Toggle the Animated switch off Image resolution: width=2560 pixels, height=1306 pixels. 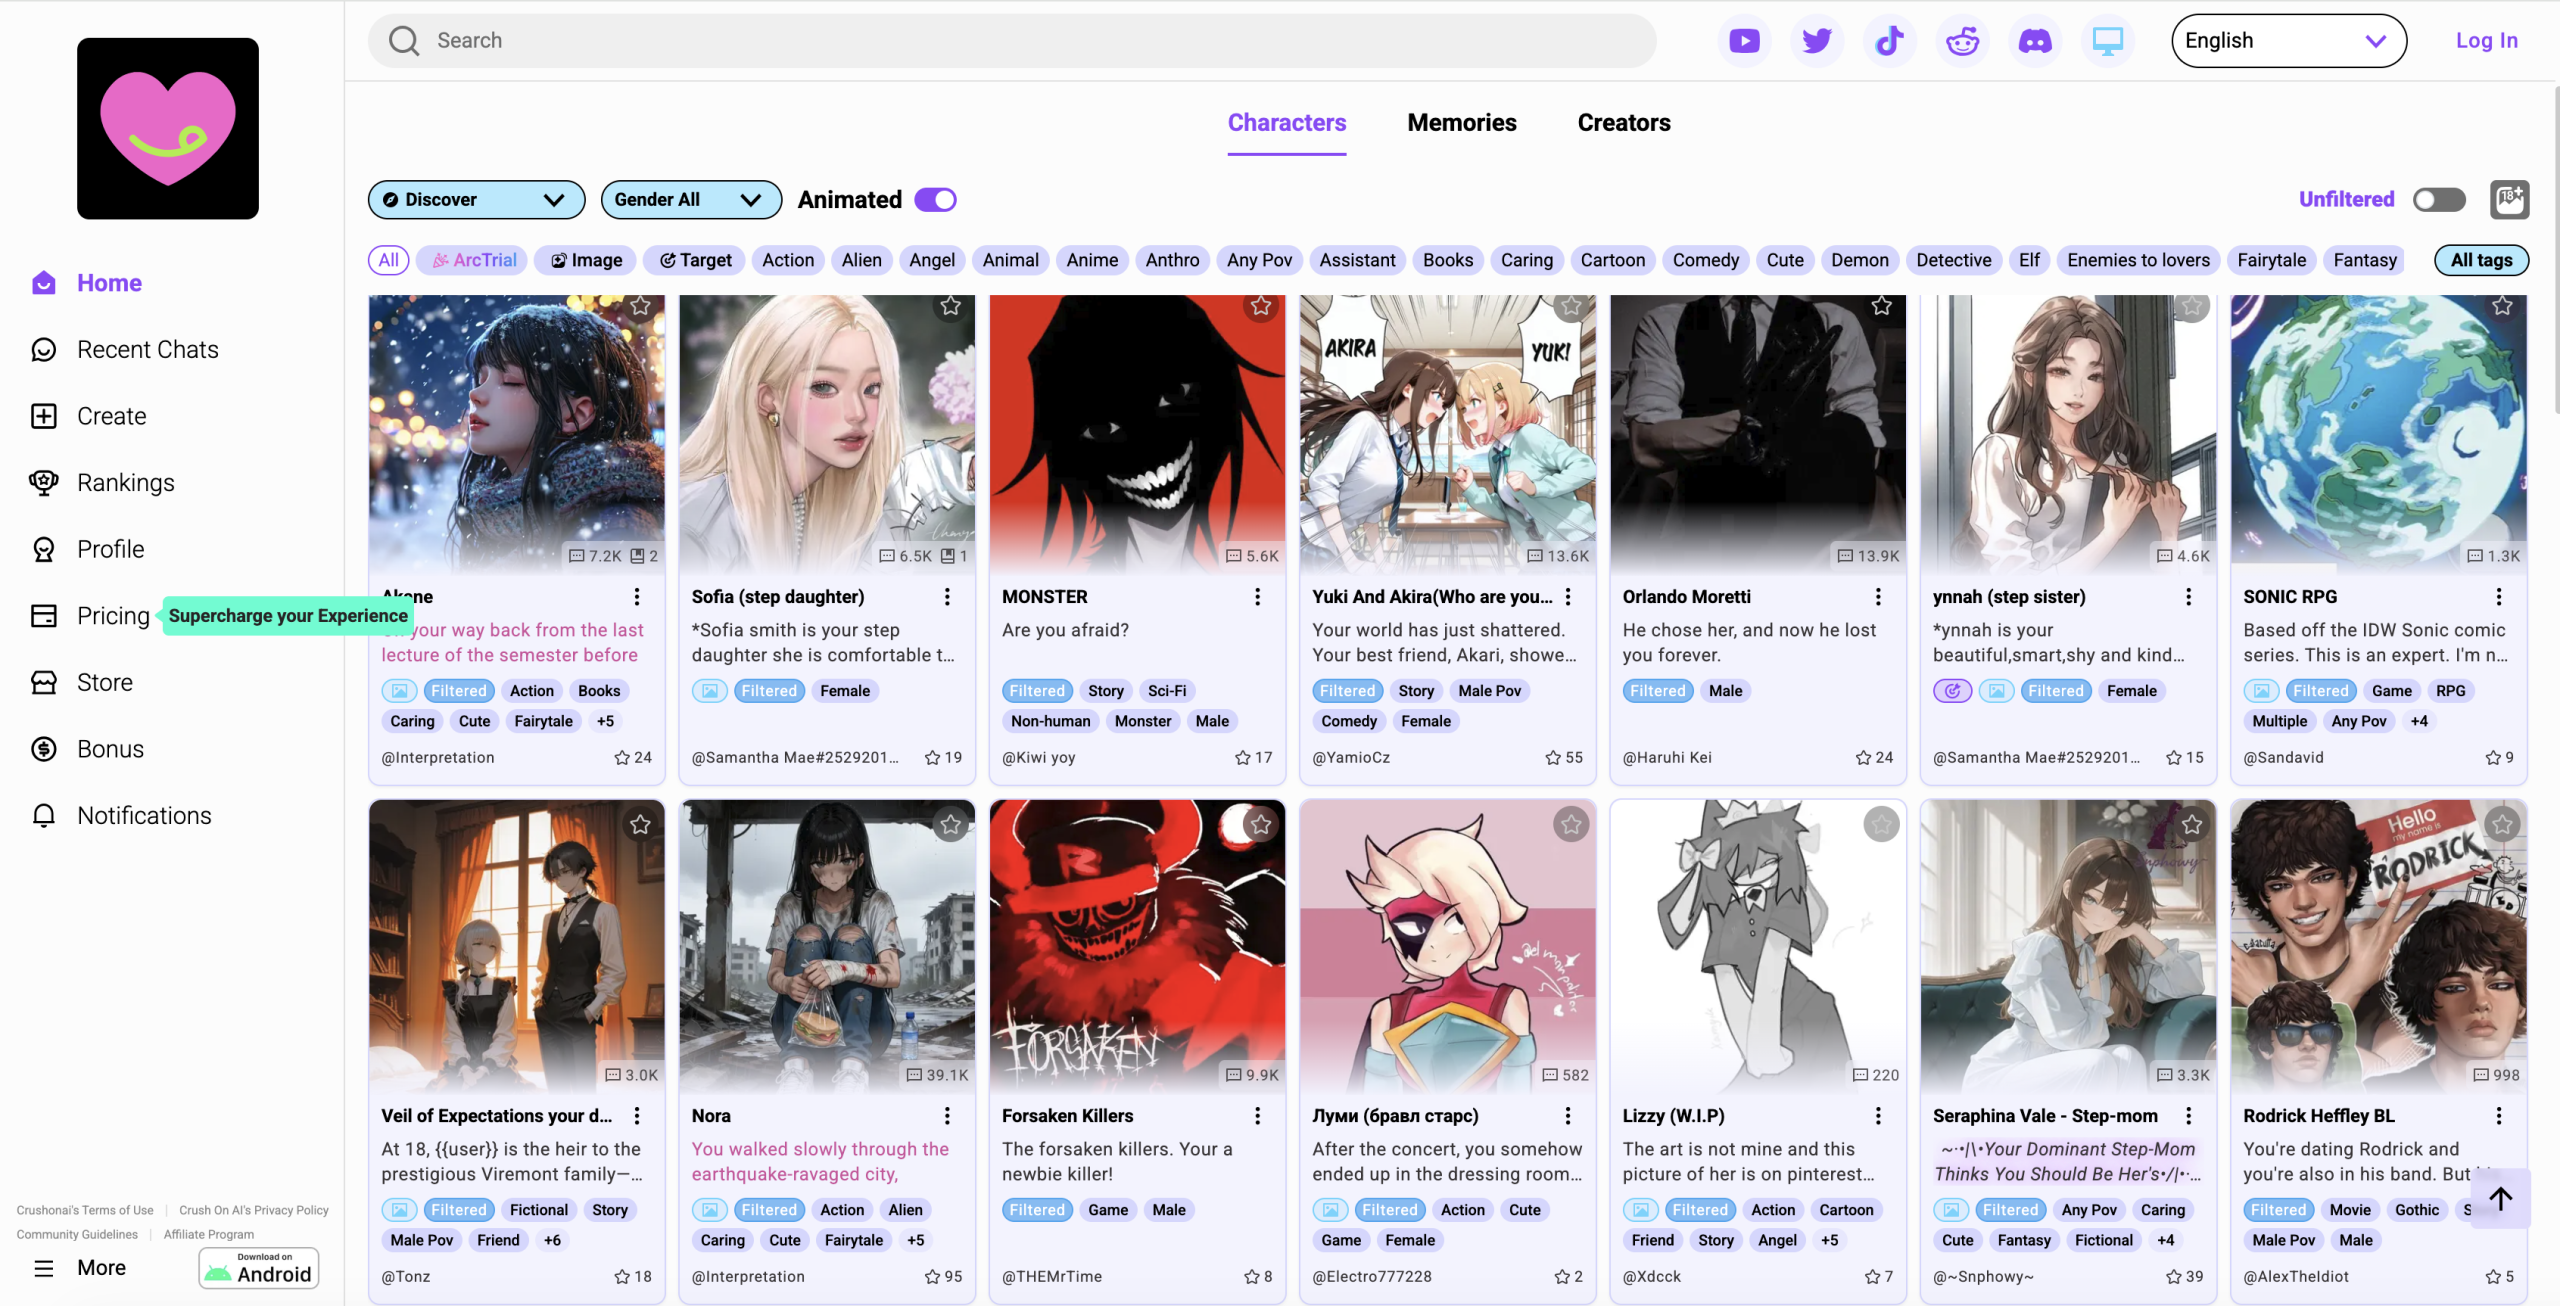pyautogui.click(x=936, y=200)
